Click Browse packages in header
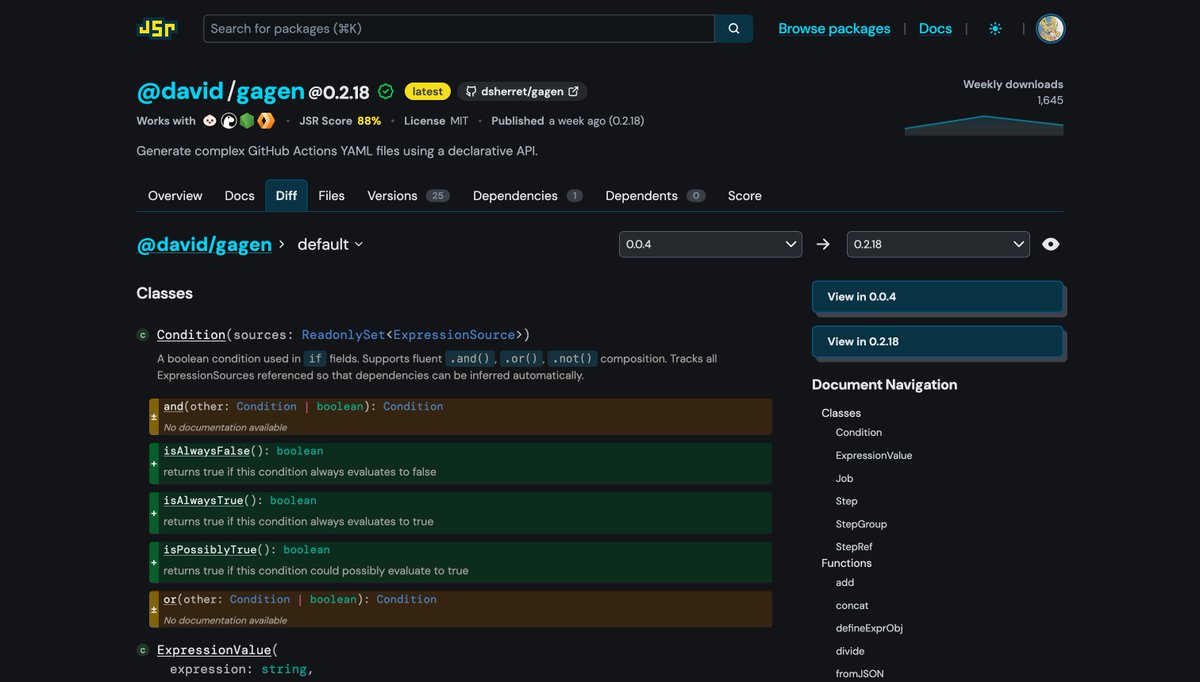The height and width of the screenshot is (682, 1200). (x=834, y=29)
